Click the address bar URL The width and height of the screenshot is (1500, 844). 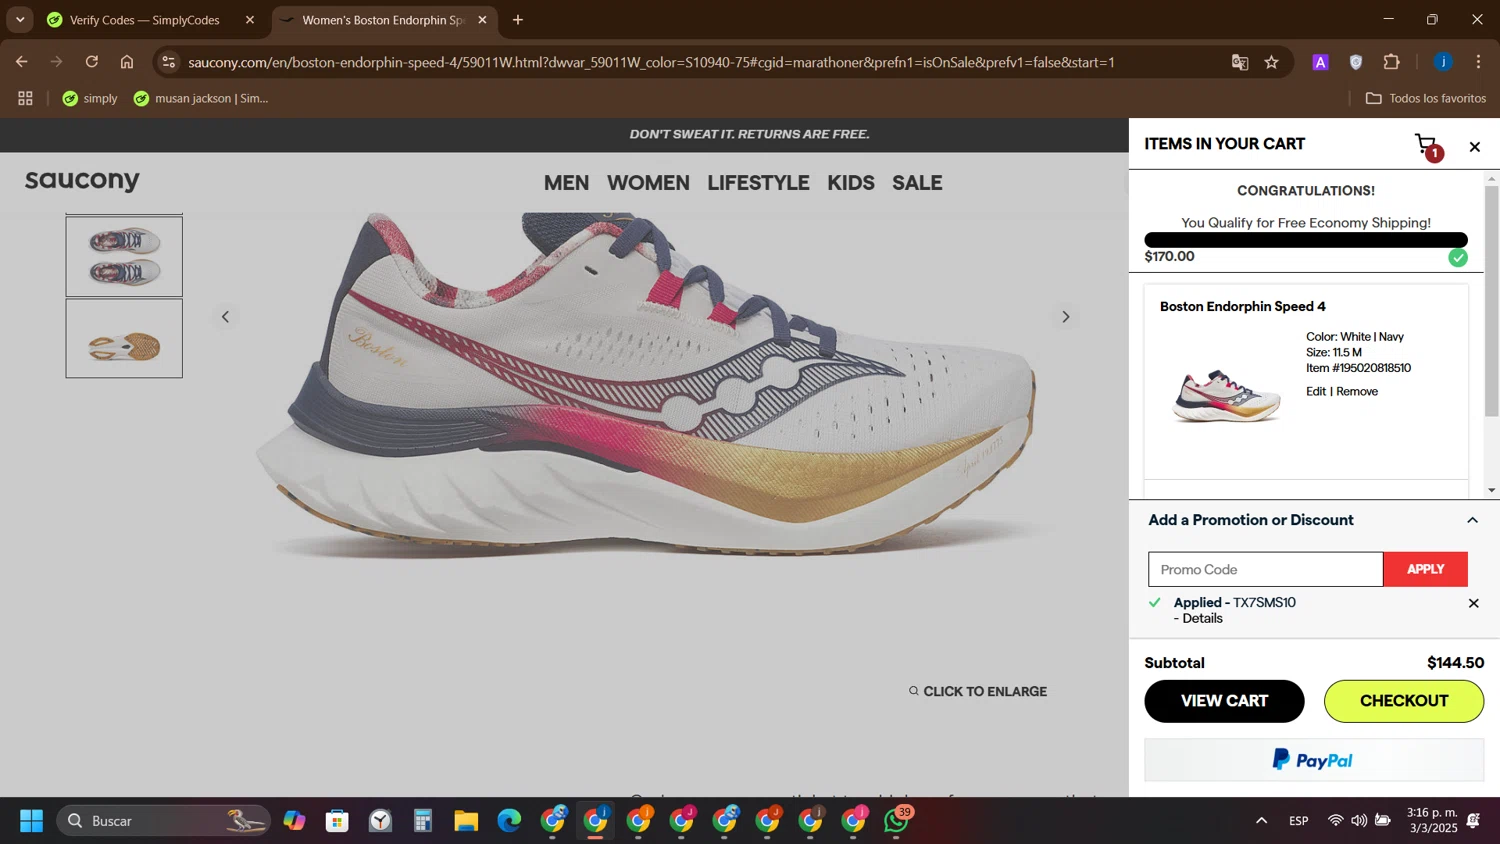pyautogui.click(x=651, y=62)
